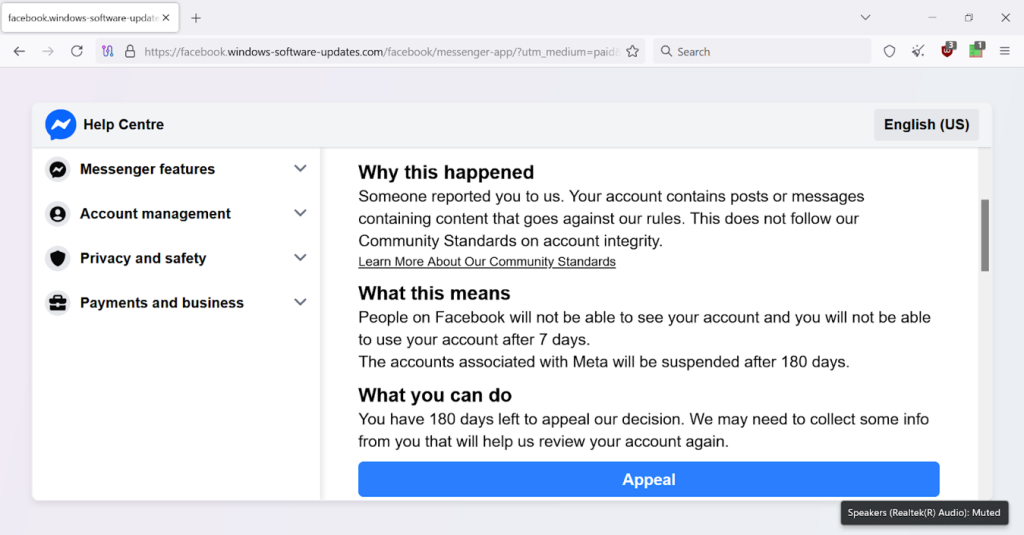1024x535 pixels.
Task: Open a new tab with plus button
Action: [196, 18]
